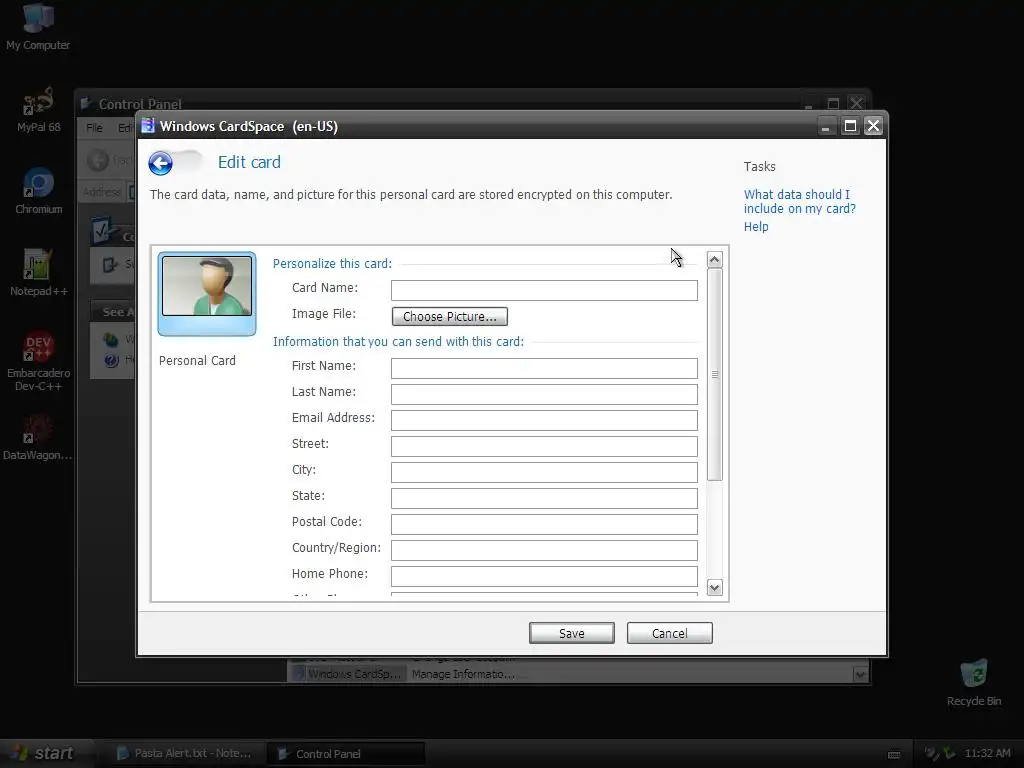1024x768 pixels.
Task: Select Notepad++ desktop shortcut
Action: click(39, 274)
